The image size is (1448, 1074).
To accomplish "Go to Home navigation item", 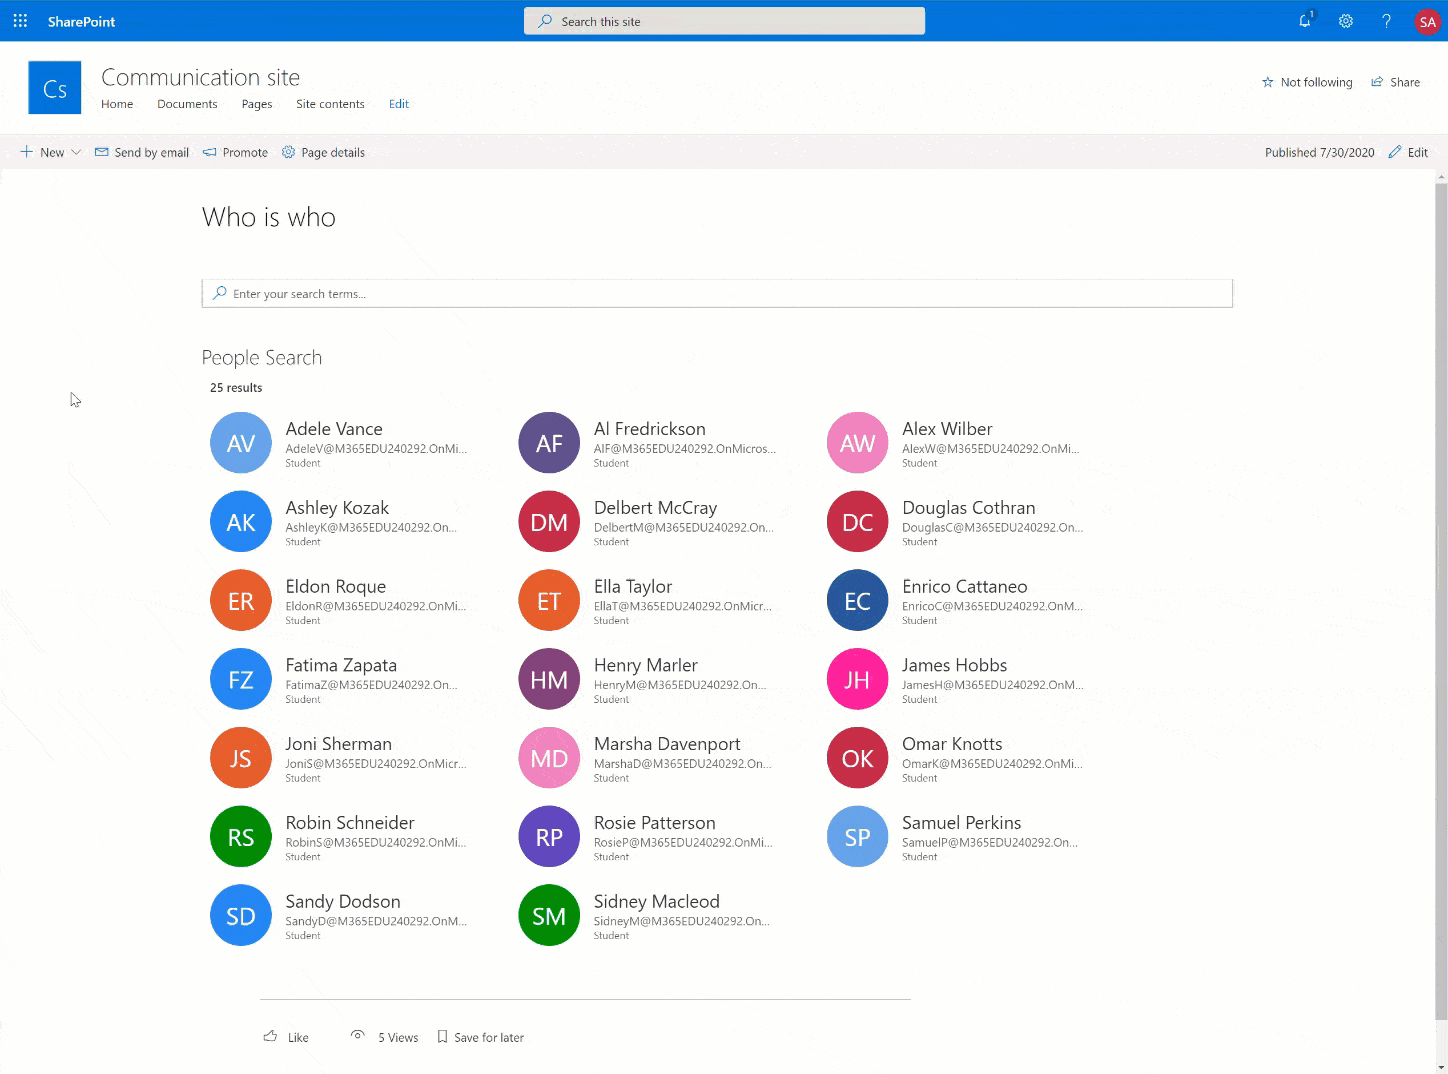I will [x=117, y=104].
